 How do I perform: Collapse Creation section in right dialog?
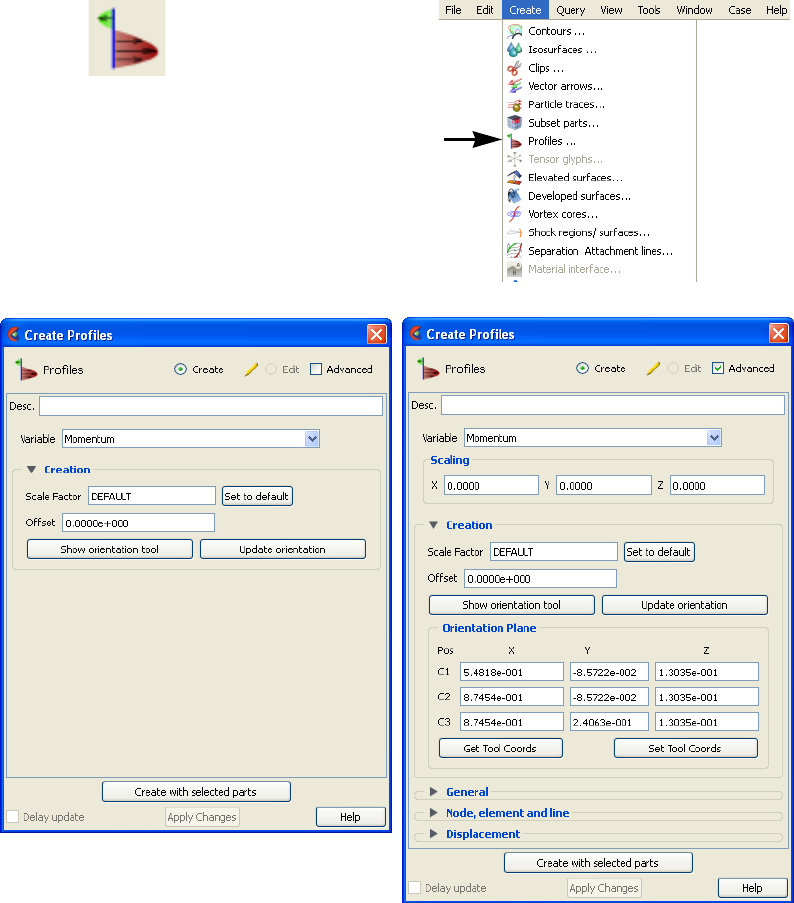(x=434, y=525)
